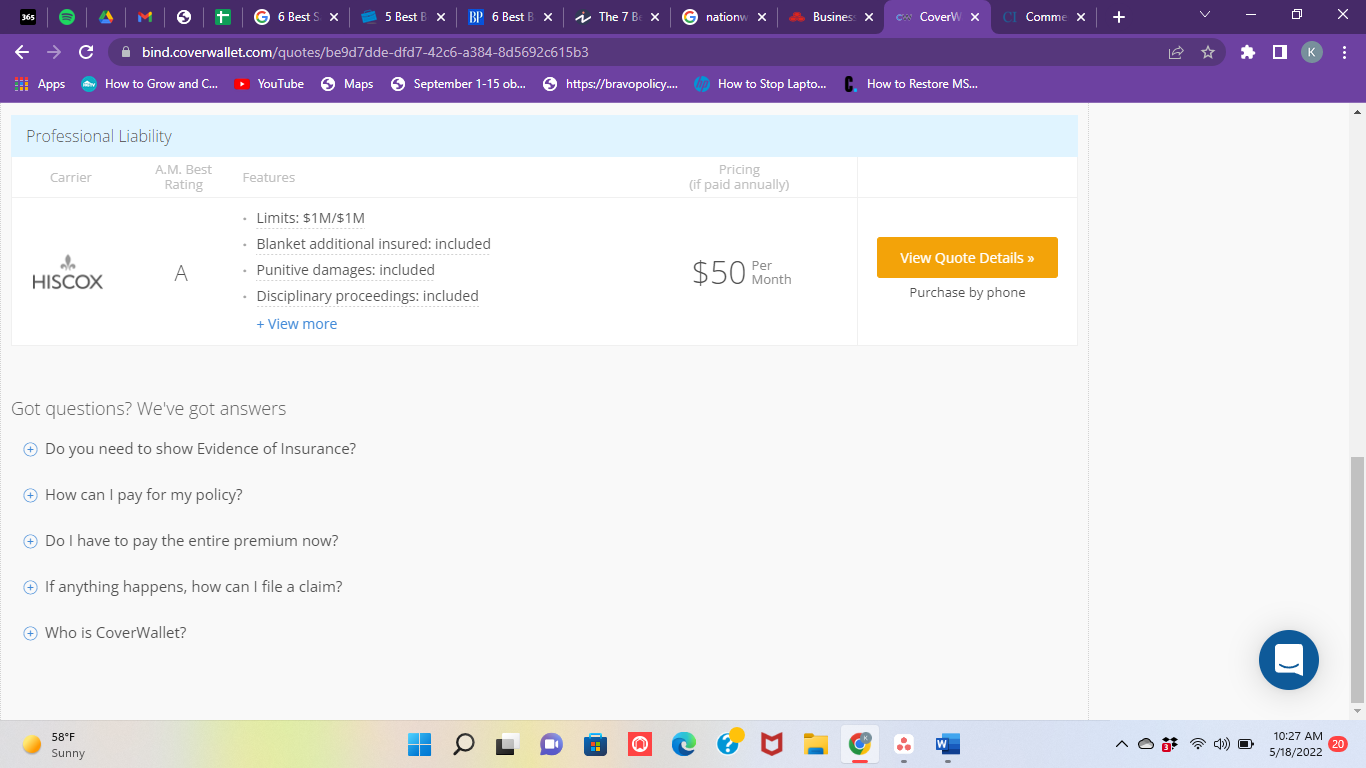Expand 'How can I pay for my policy?'
1366x768 pixels.
(x=132, y=495)
